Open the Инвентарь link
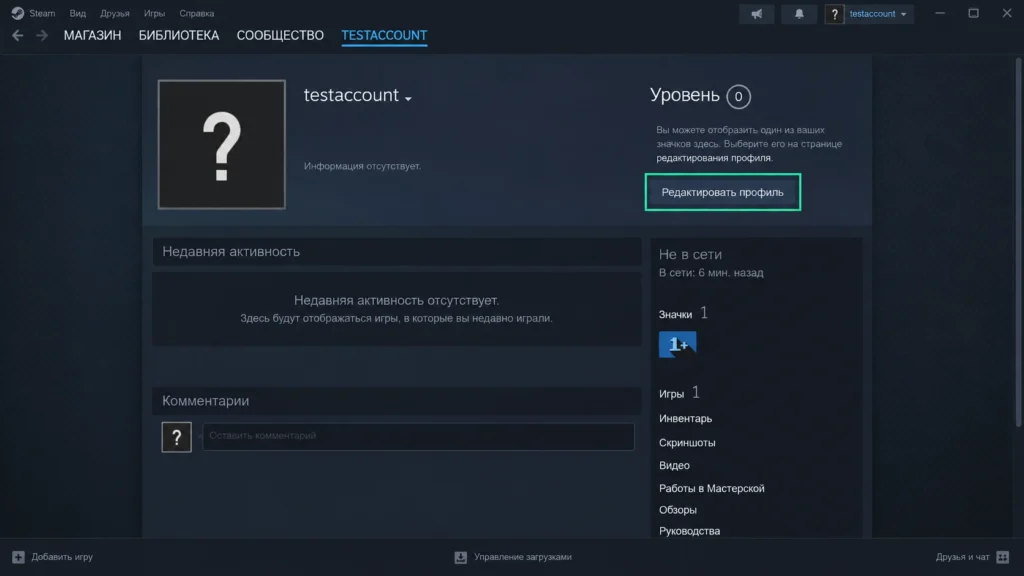 coord(685,419)
